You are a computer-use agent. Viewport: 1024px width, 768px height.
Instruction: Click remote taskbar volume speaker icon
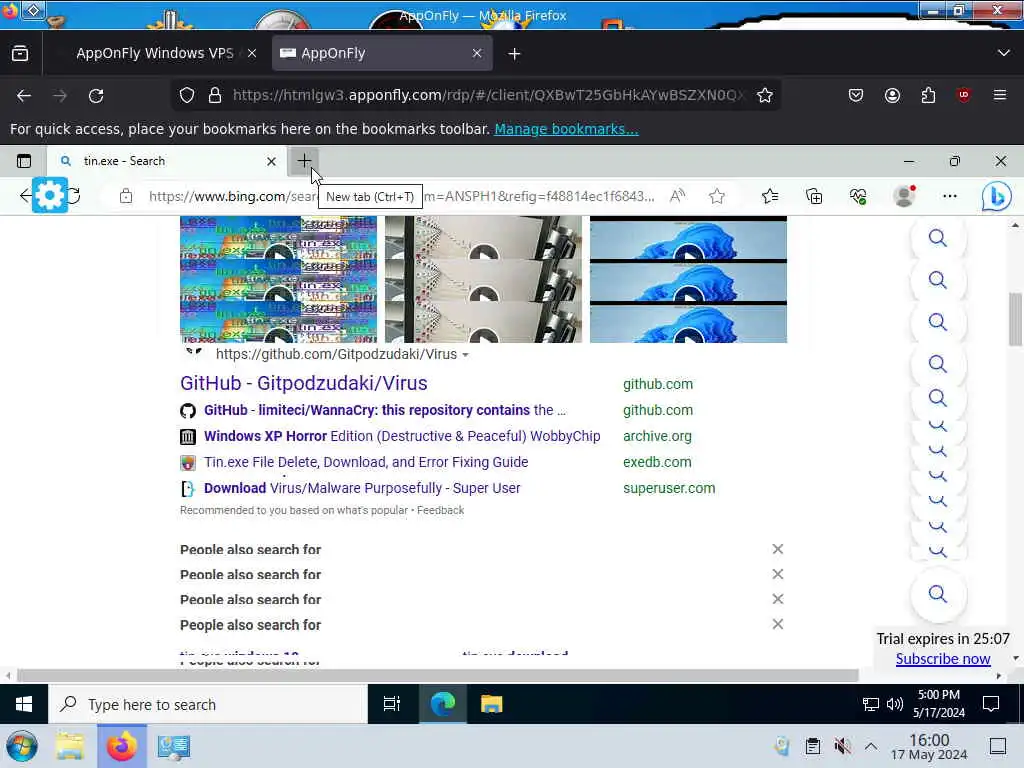click(x=895, y=704)
